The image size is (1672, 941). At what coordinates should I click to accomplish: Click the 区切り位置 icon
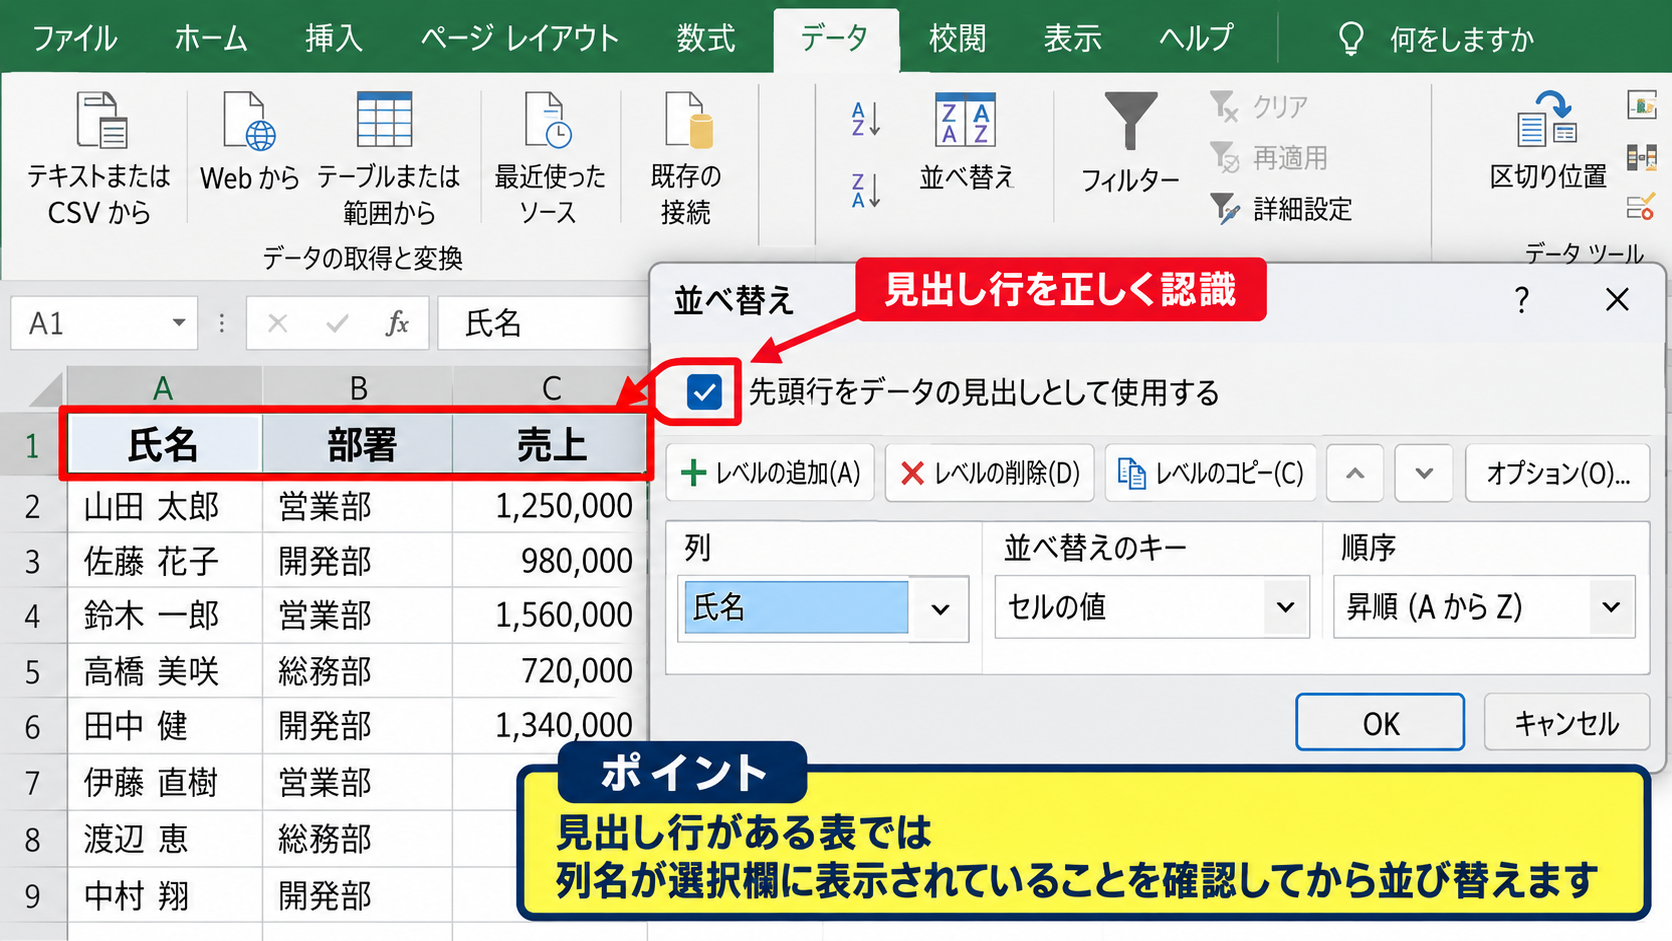(1547, 119)
